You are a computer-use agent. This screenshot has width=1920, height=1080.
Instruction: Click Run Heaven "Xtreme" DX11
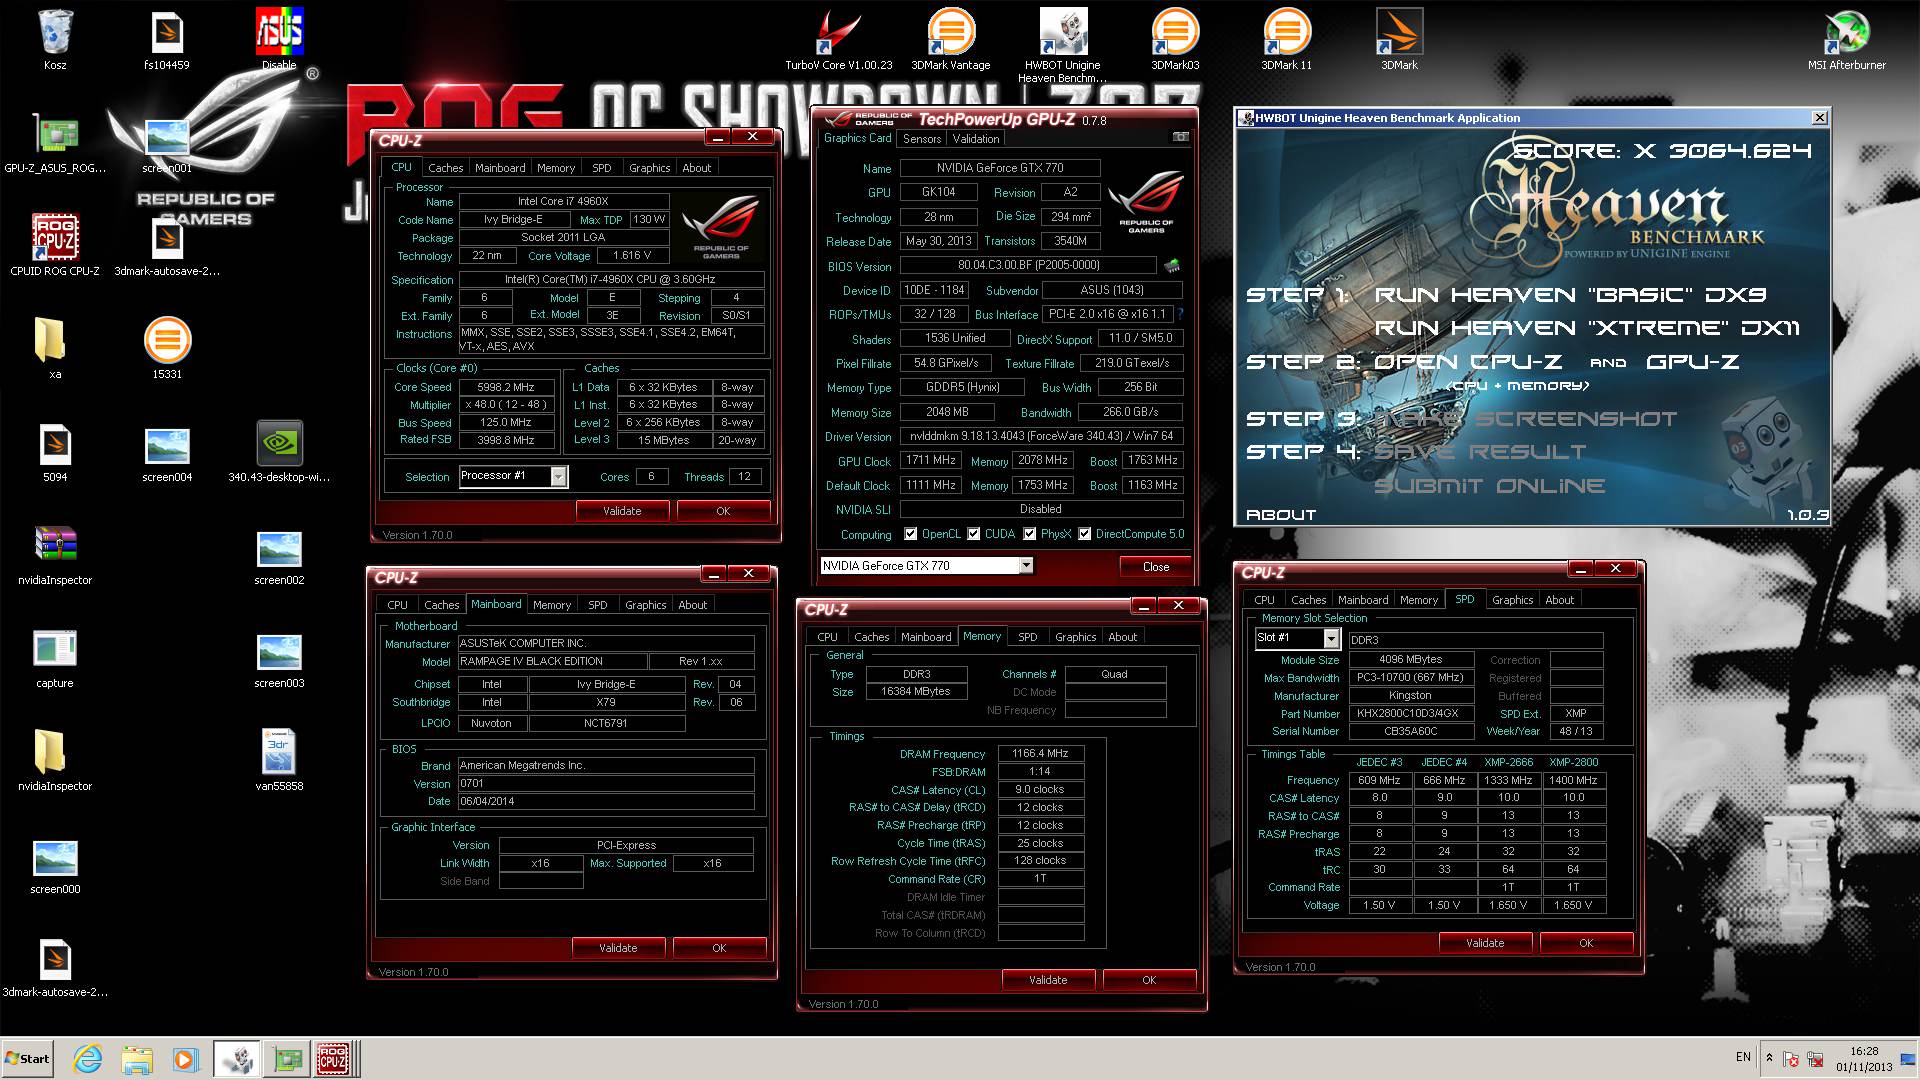[x=1587, y=328]
